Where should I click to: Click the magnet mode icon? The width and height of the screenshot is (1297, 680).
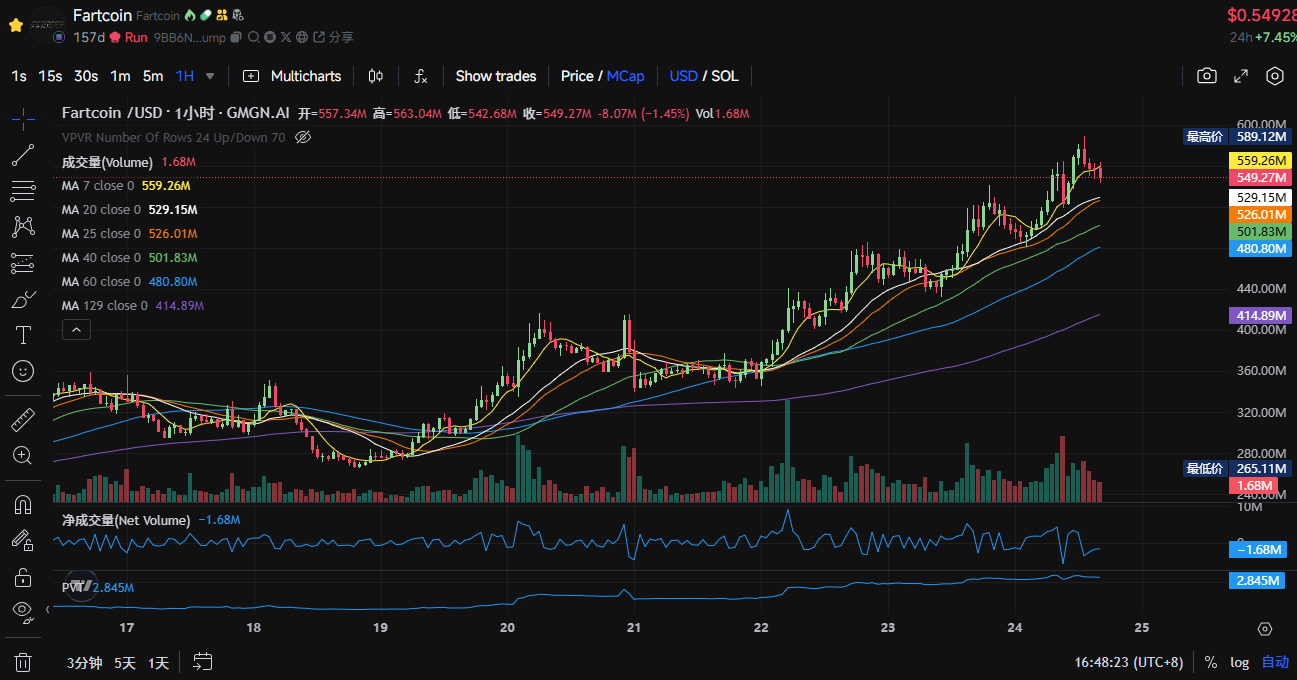pyautogui.click(x=23, y=504)
